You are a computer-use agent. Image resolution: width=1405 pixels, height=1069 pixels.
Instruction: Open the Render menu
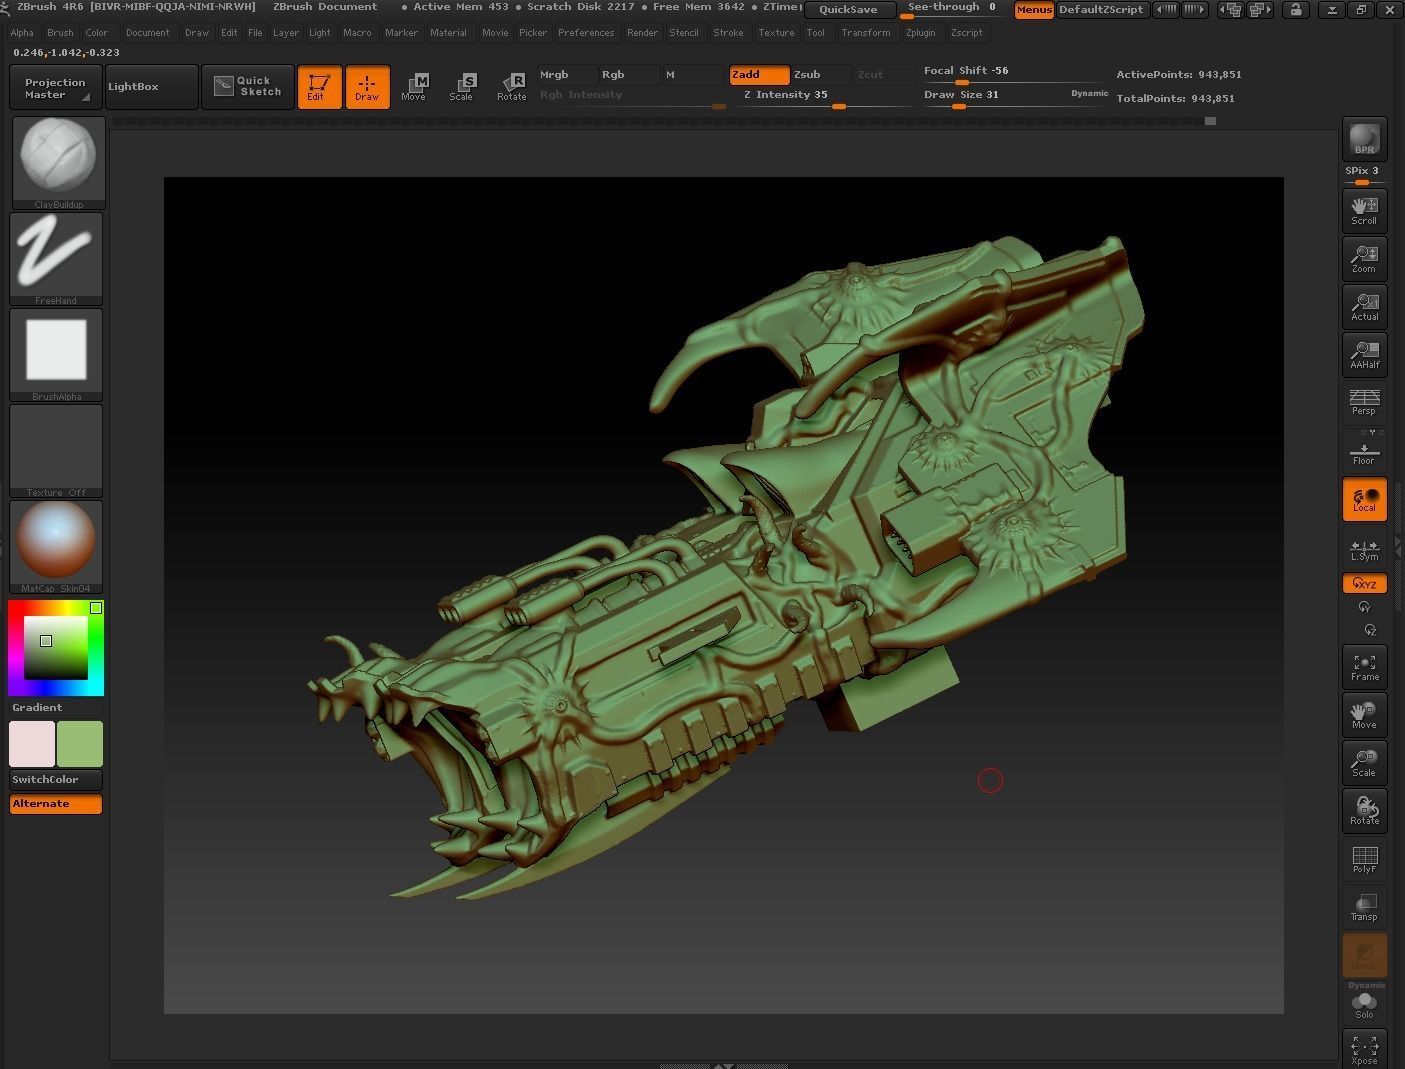(x=642, y=33)
